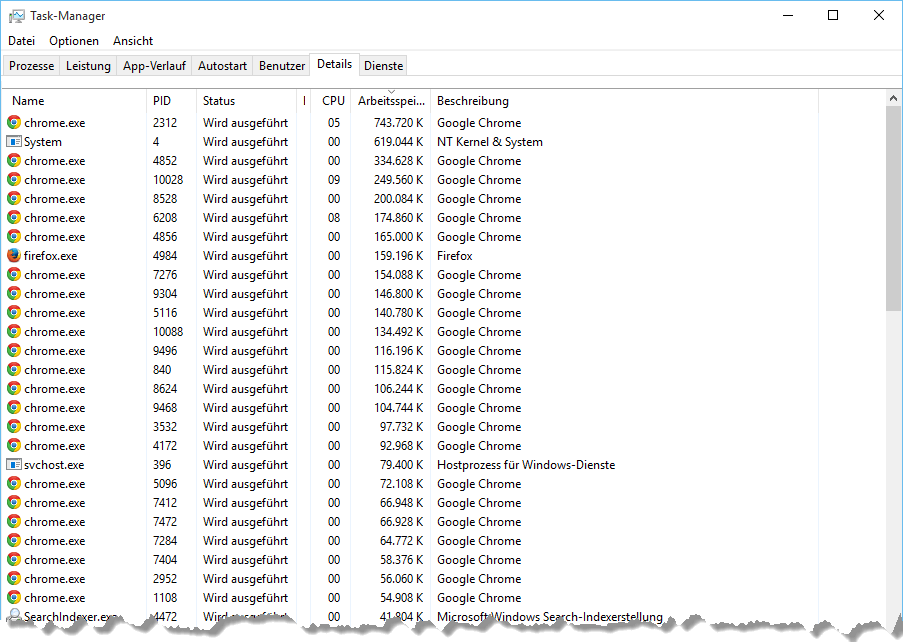Select the memory value 56.060 K
The image size is (903, 642).
tap(401, 579)
